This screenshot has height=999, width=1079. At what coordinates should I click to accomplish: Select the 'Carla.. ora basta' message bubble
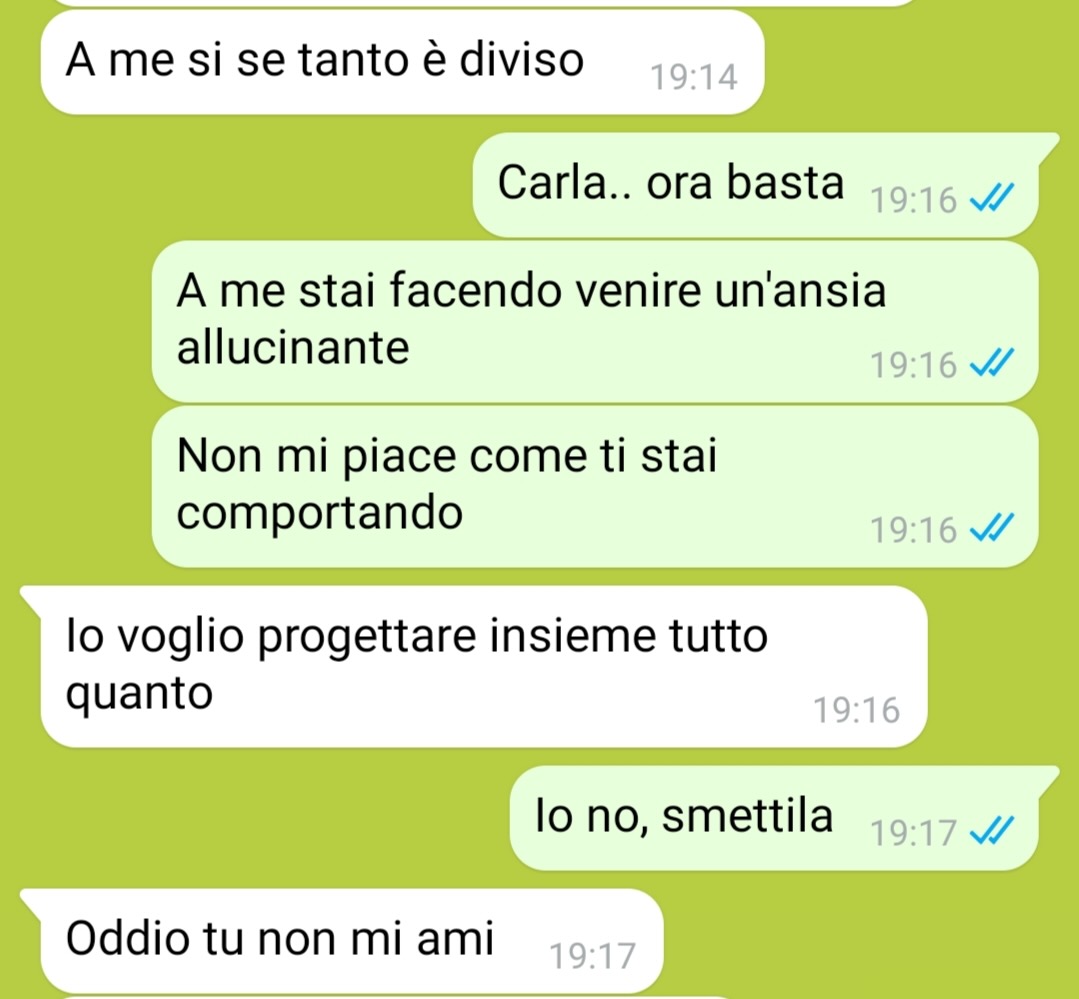[756, 184]
